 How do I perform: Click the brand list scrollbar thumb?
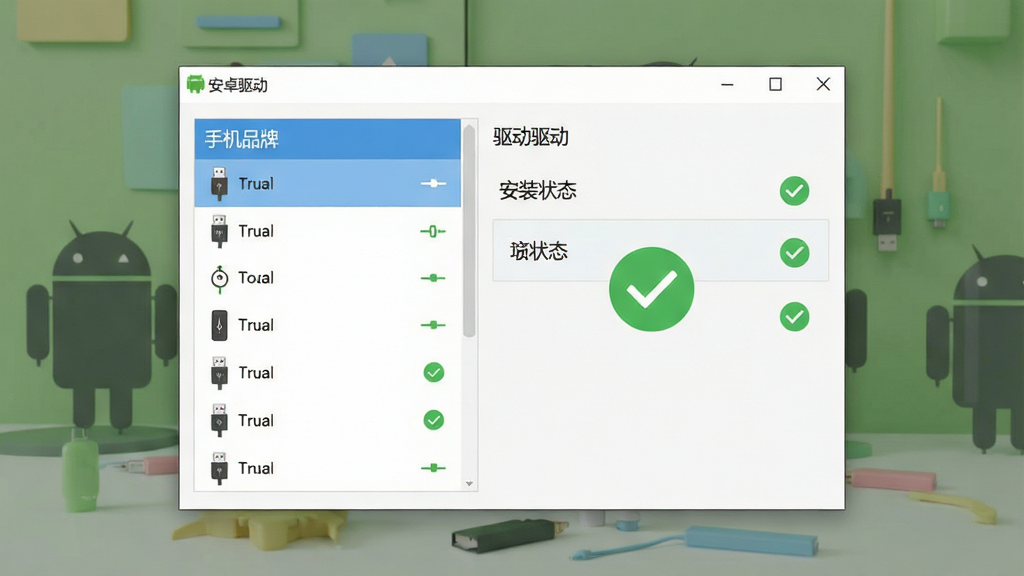469,232
